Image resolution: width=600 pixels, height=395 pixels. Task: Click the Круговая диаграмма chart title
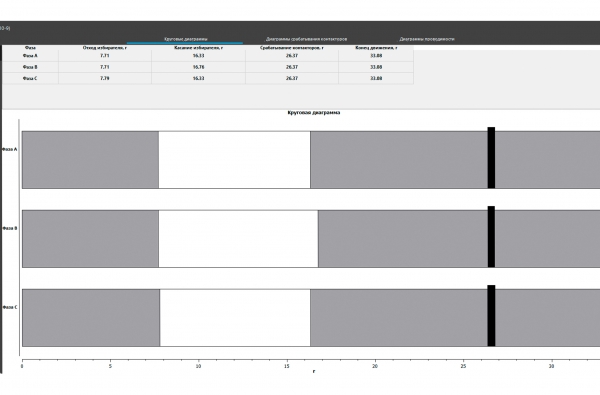pyautogui.click(x=314, y=113)
